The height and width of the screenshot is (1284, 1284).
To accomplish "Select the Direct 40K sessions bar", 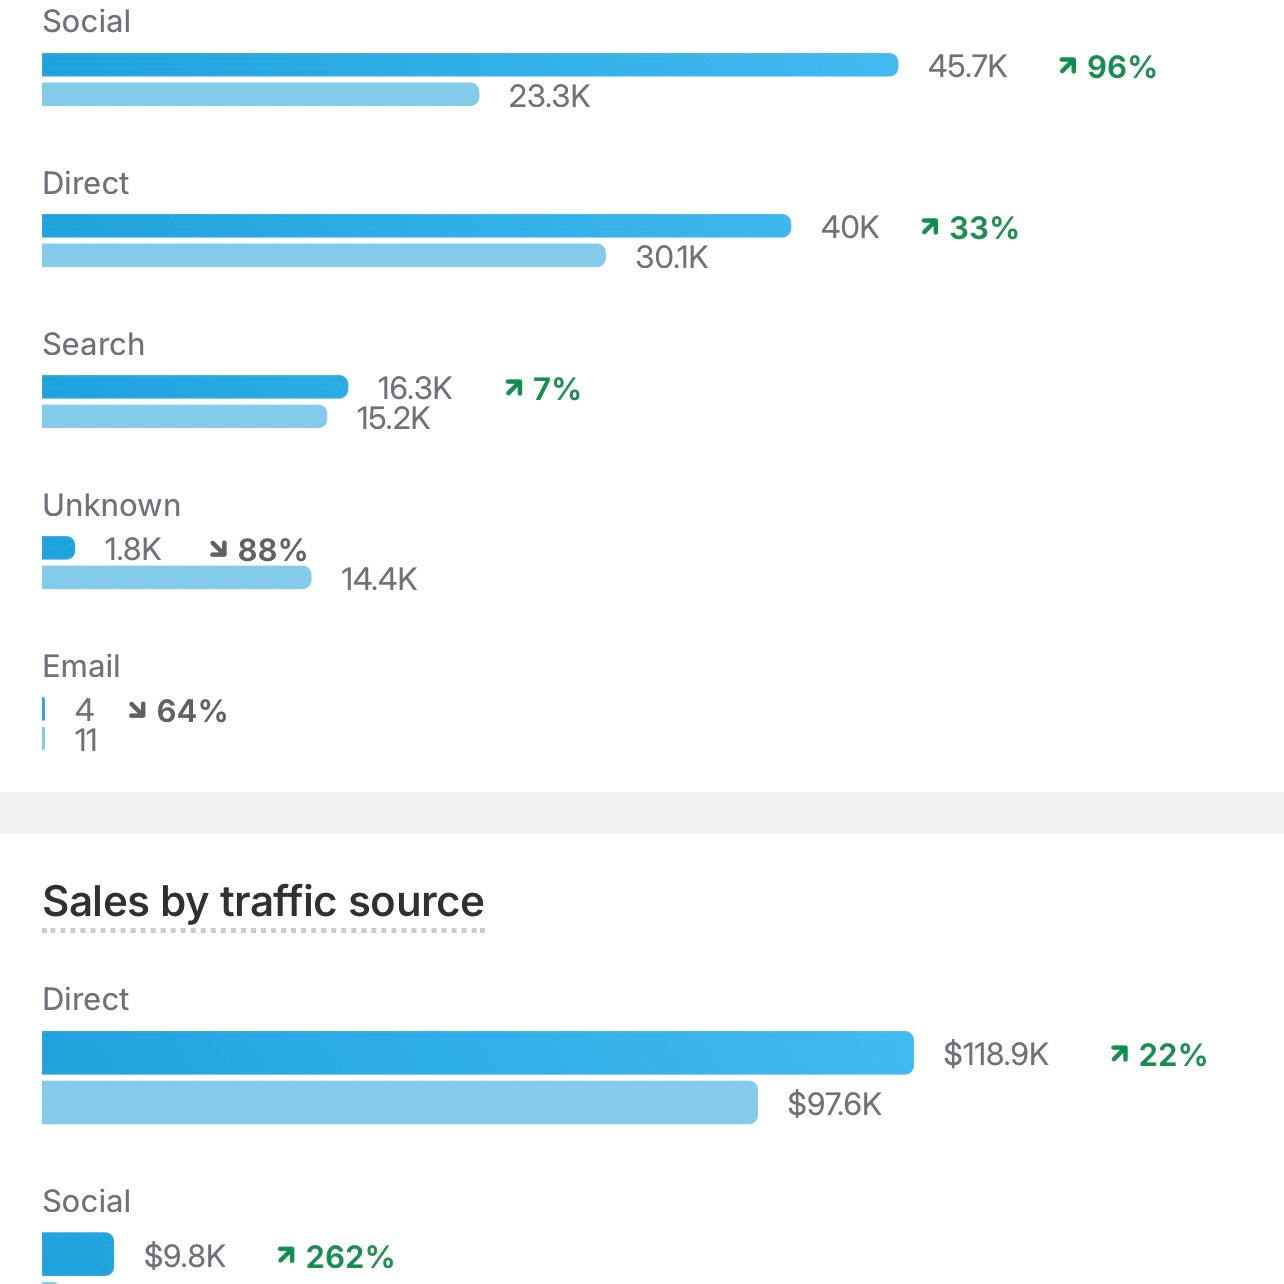I will [x=416, y=226].
